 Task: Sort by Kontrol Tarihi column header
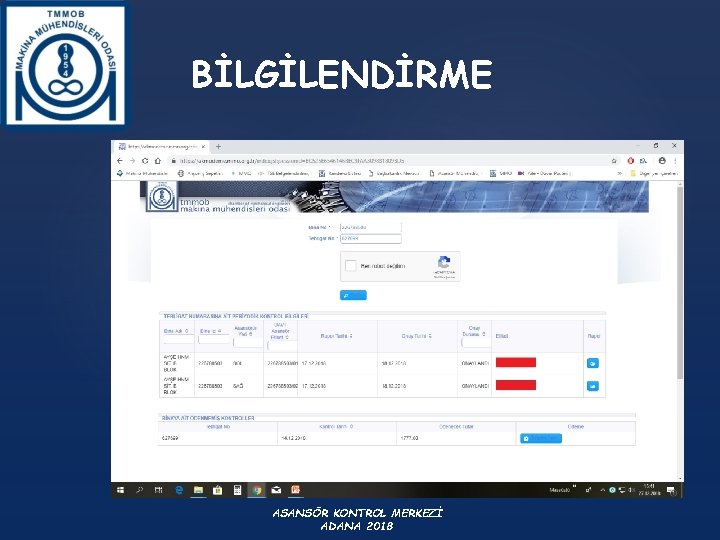pyautogui.click(x=337, y=427)
